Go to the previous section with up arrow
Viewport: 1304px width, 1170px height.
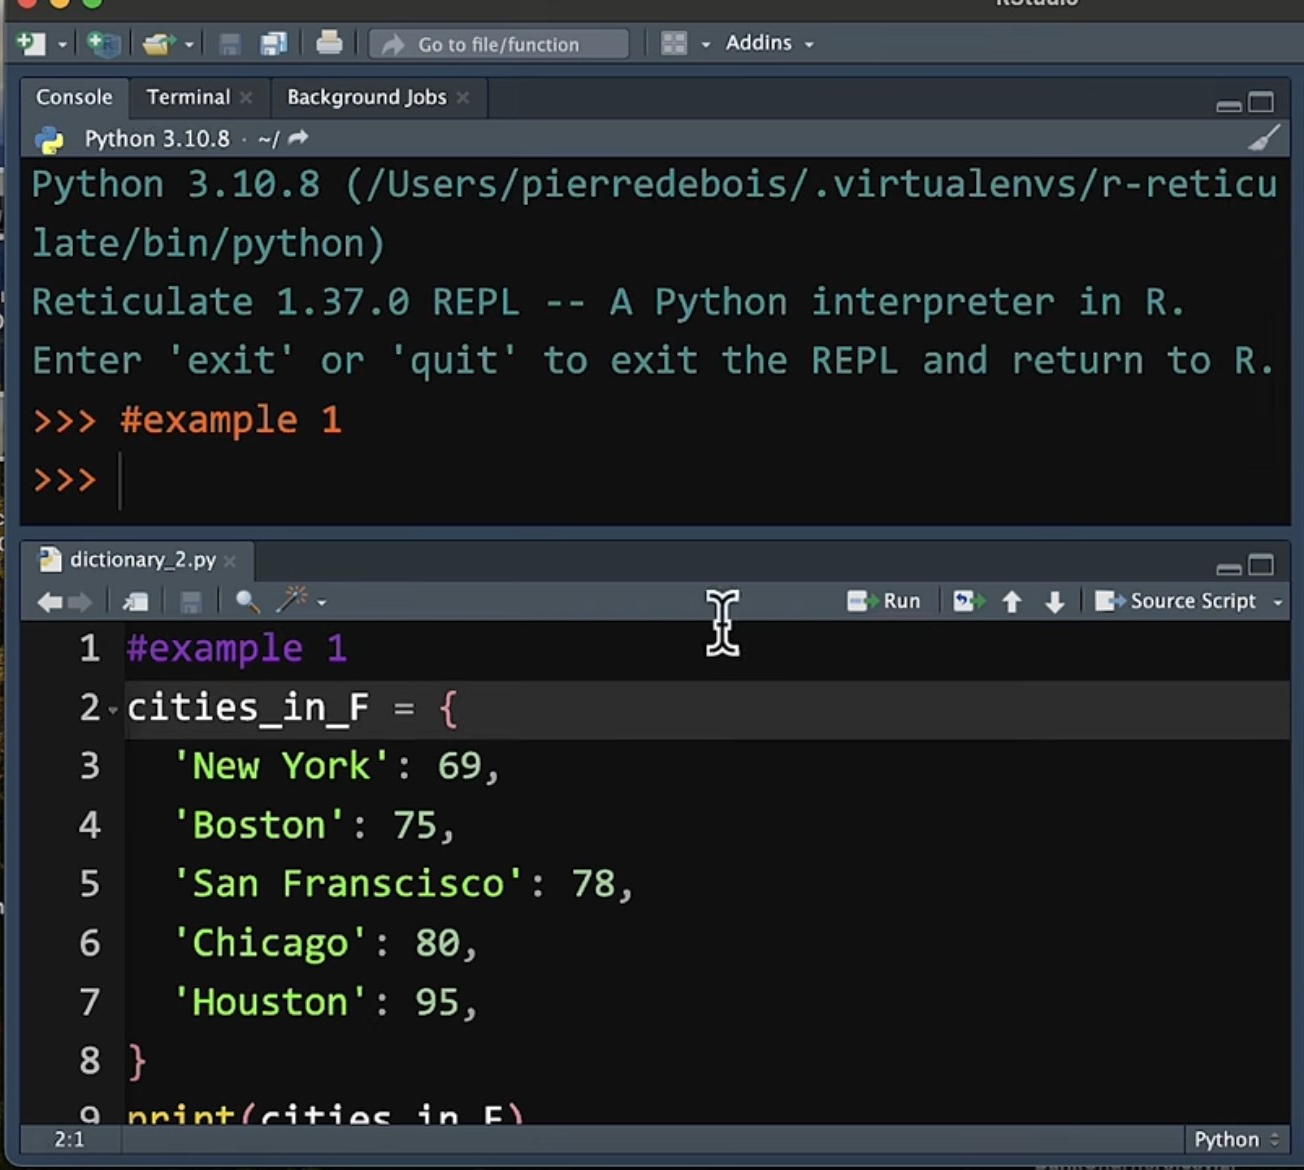(x=1012, y=601)
